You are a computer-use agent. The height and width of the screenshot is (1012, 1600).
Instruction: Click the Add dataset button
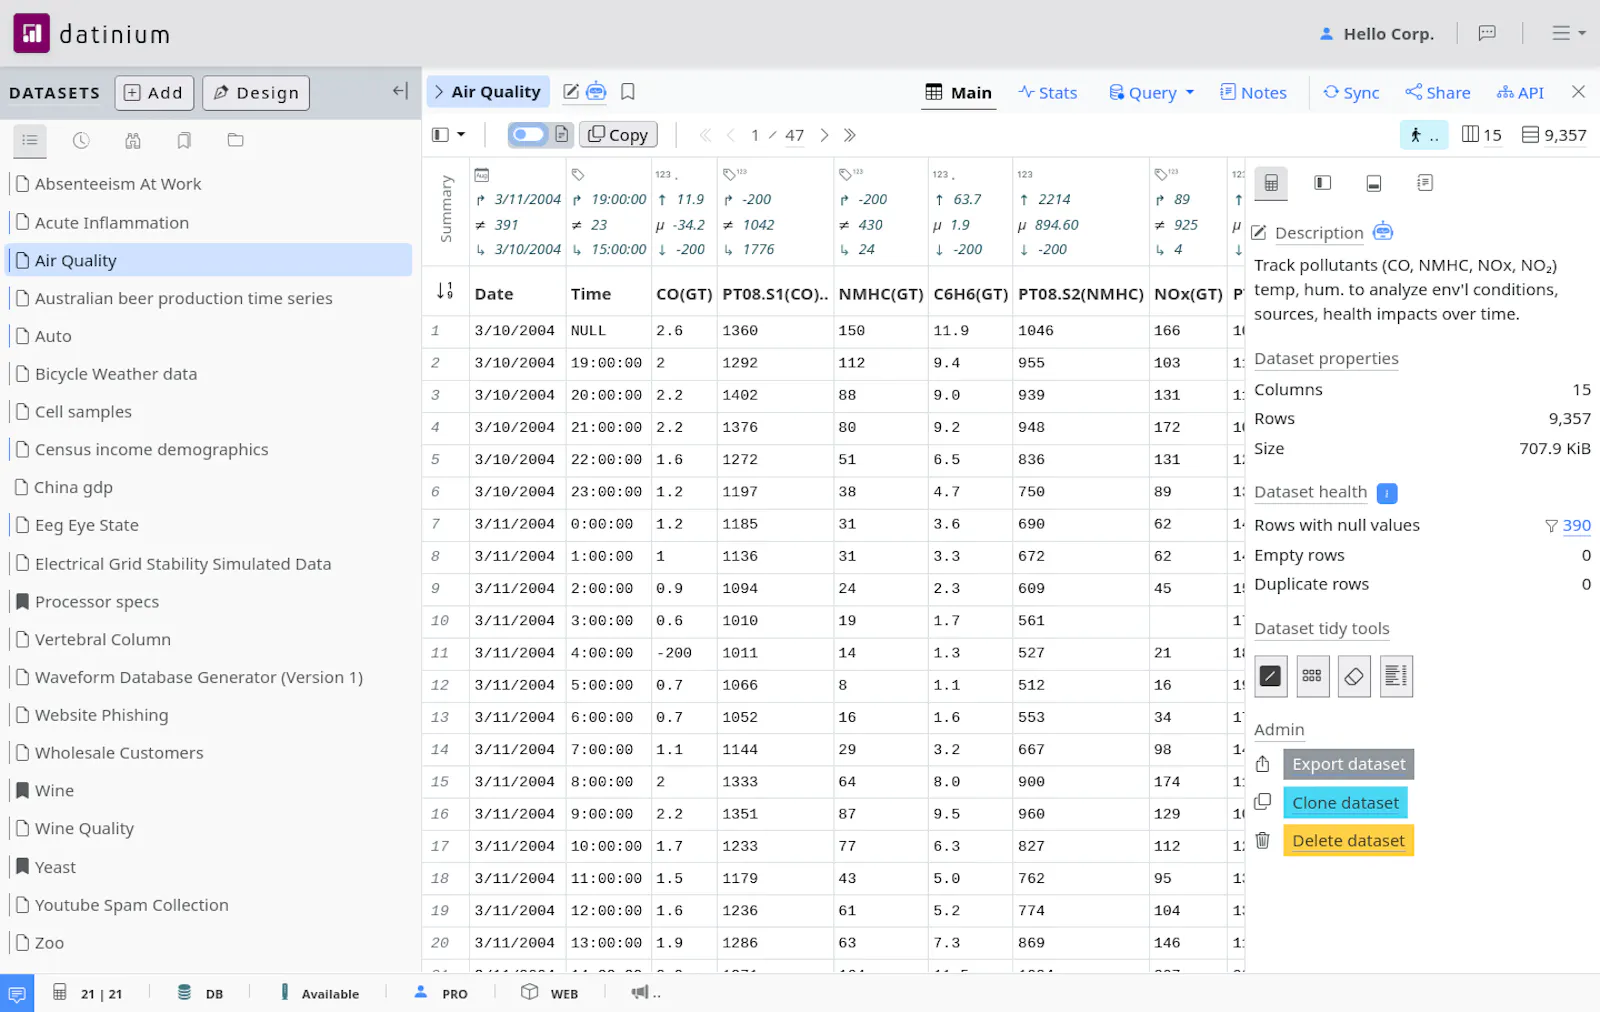[154, 92]
